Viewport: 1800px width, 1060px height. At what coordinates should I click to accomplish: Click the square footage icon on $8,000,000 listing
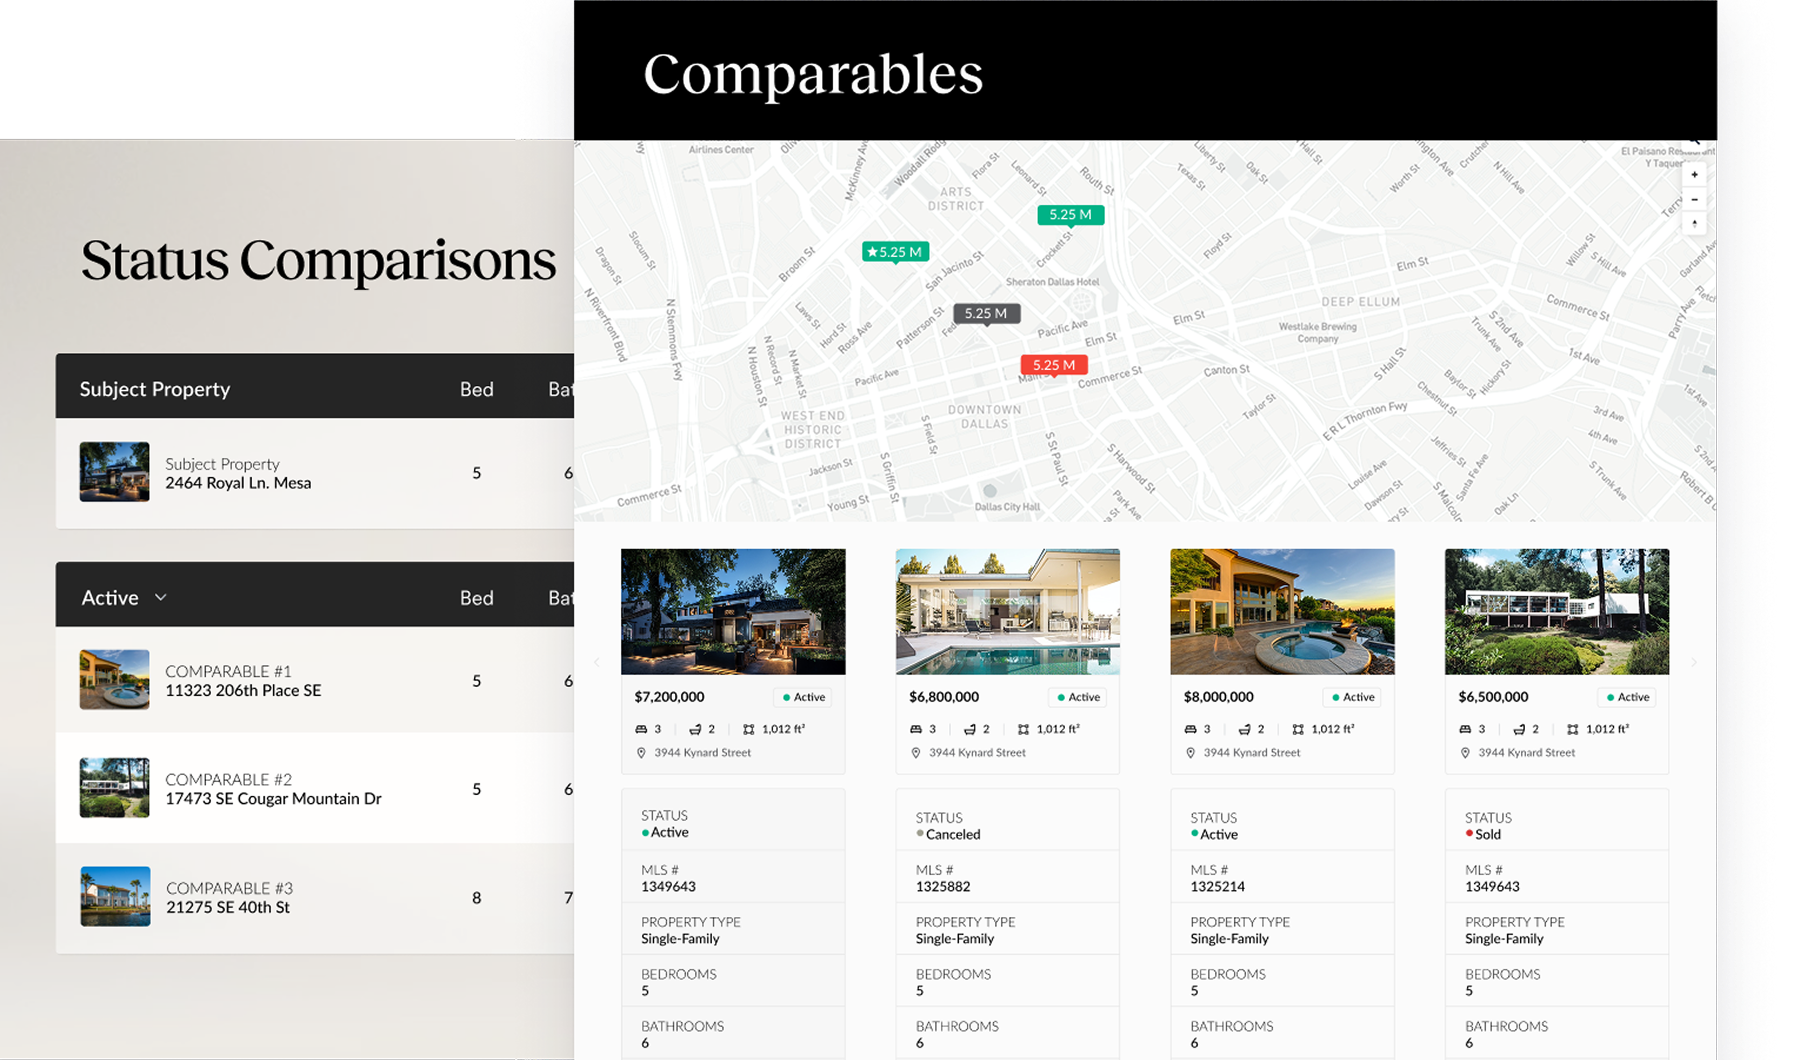[x=1298, y=729]
